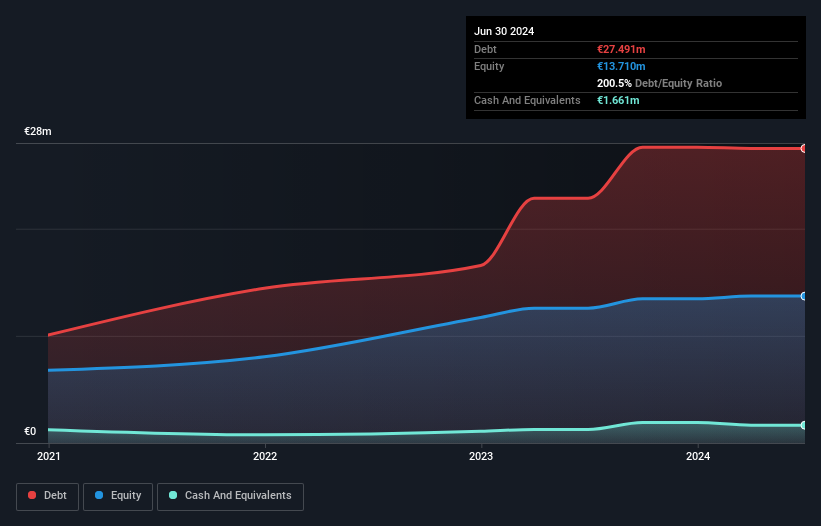Toggle the Cash And Equivalents legend button
Screen dimensions: 821x526
(230, 496)
